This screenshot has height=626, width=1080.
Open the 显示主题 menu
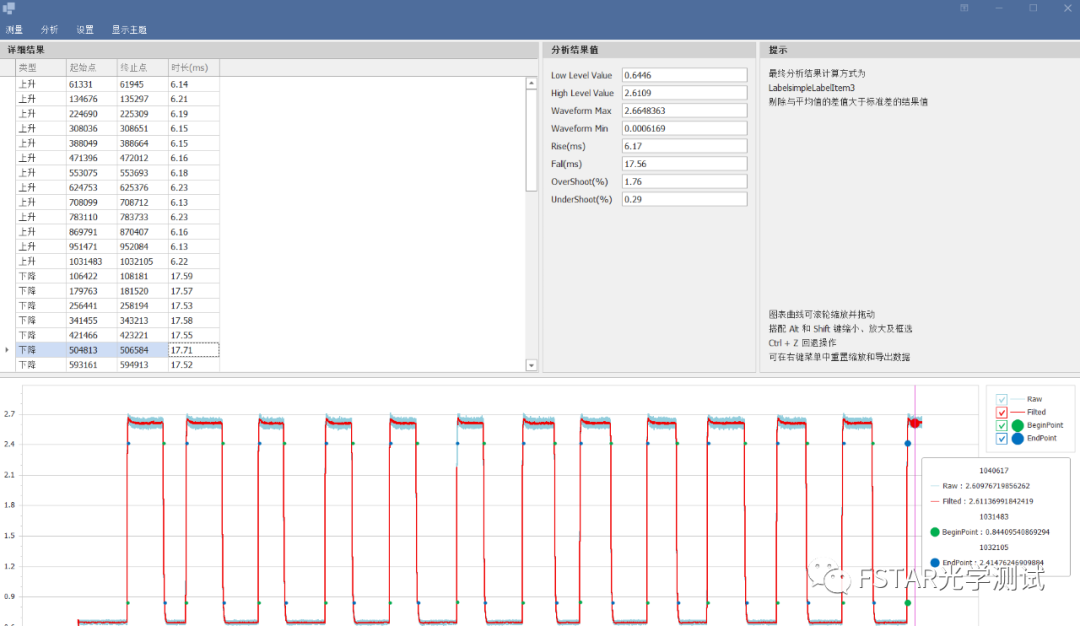128,30
